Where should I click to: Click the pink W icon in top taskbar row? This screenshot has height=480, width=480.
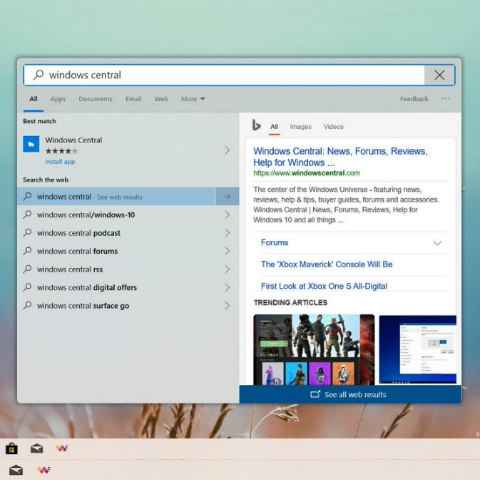click(62, 448)
